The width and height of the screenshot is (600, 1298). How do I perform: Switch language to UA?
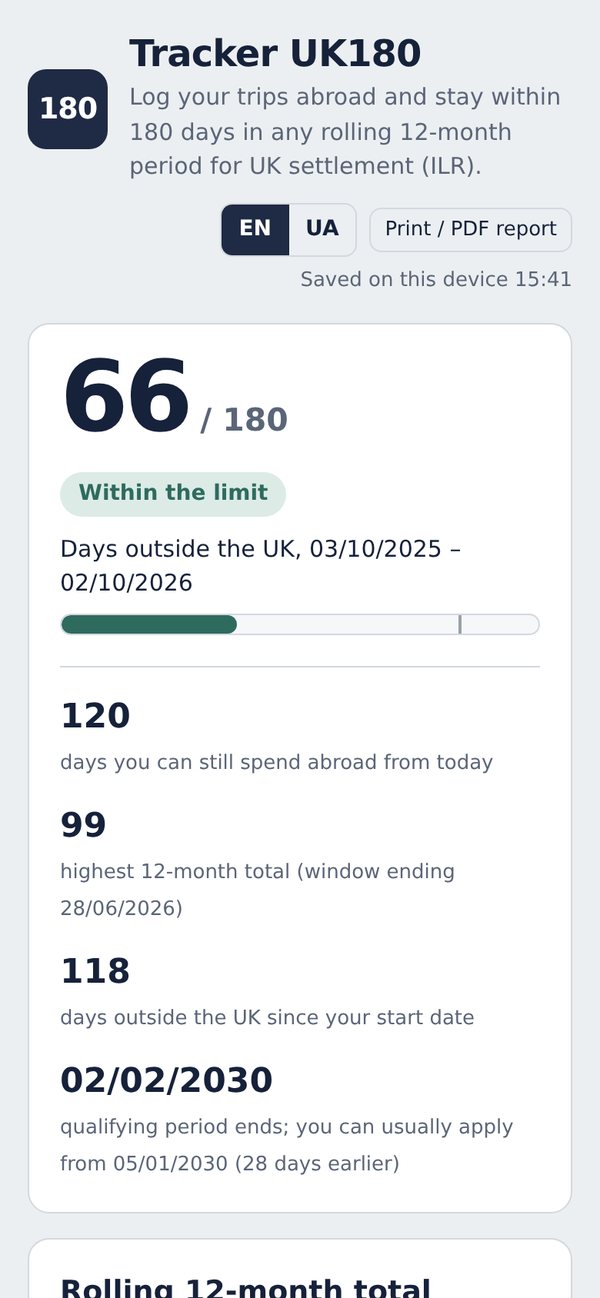322,229
